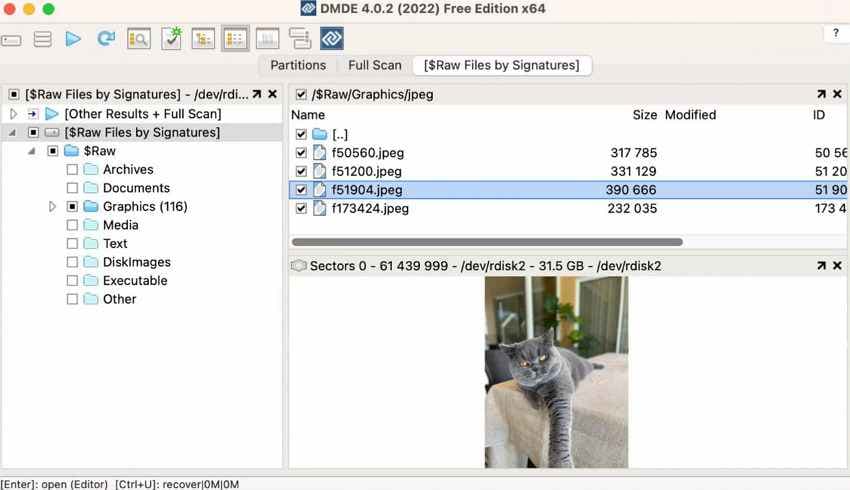Screen dimensions: 850x490
Task: Check the Documents folder checkbox
Action: (72, 188)
